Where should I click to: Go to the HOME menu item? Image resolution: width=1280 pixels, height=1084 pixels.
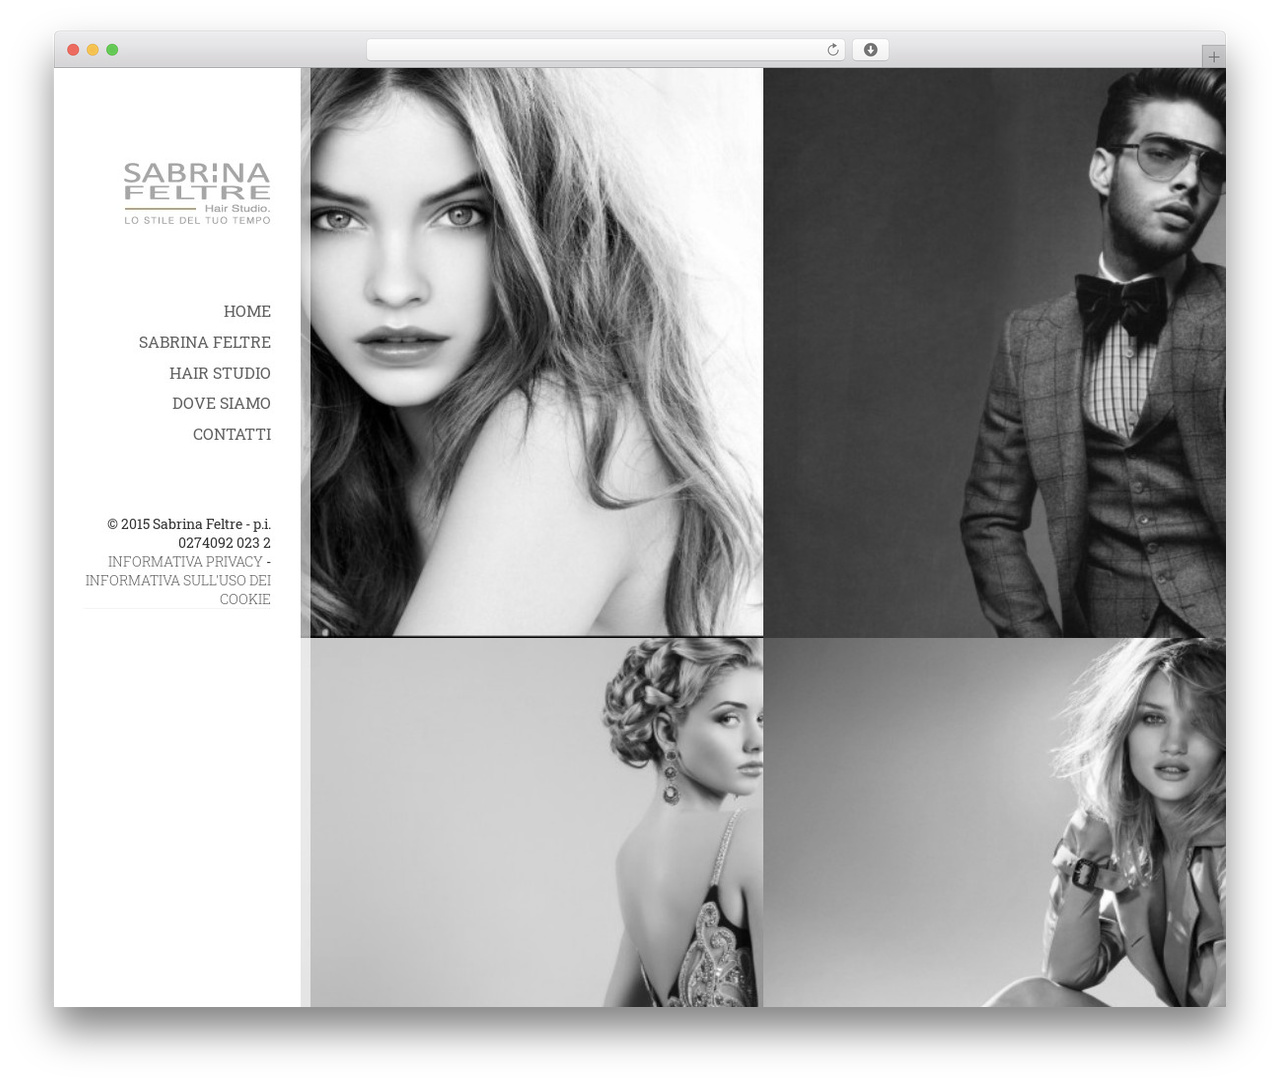(x=247, y=311)
